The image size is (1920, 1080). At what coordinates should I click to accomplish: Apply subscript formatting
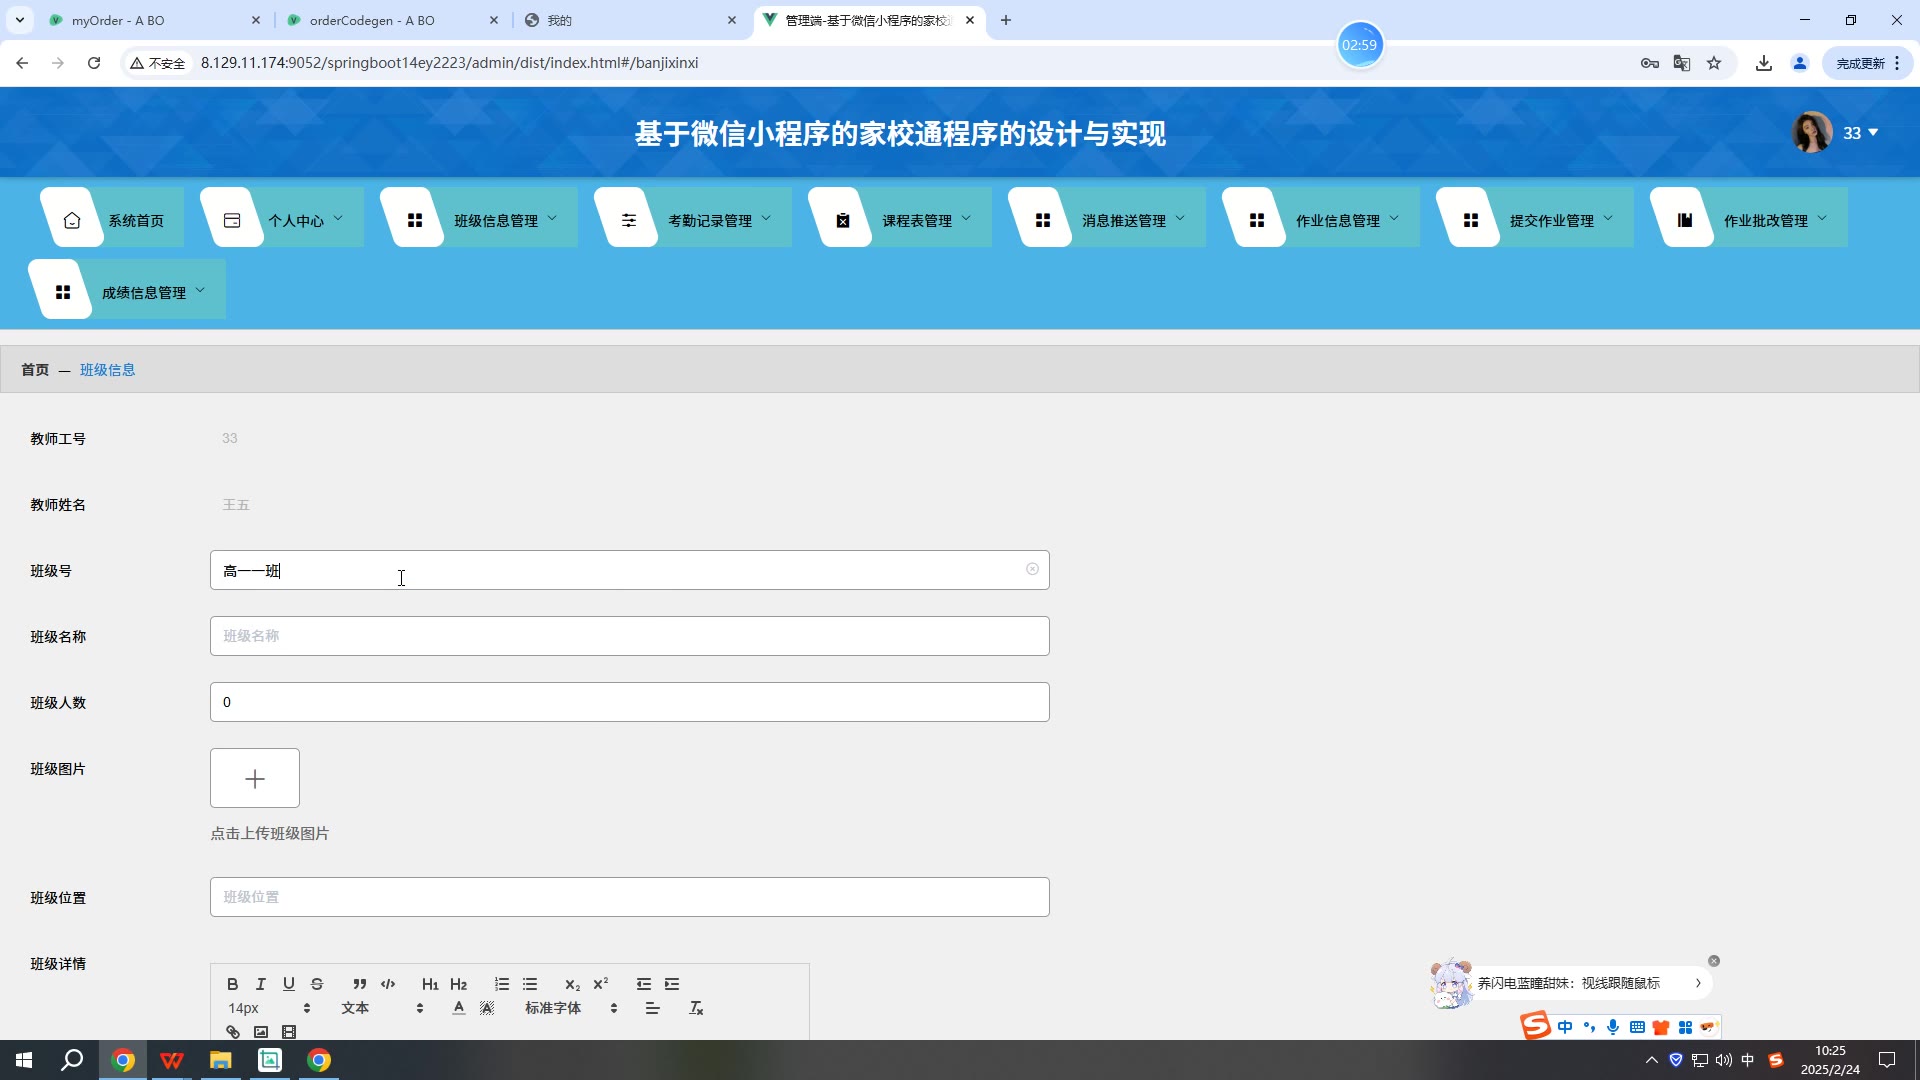tap(572, 984)
